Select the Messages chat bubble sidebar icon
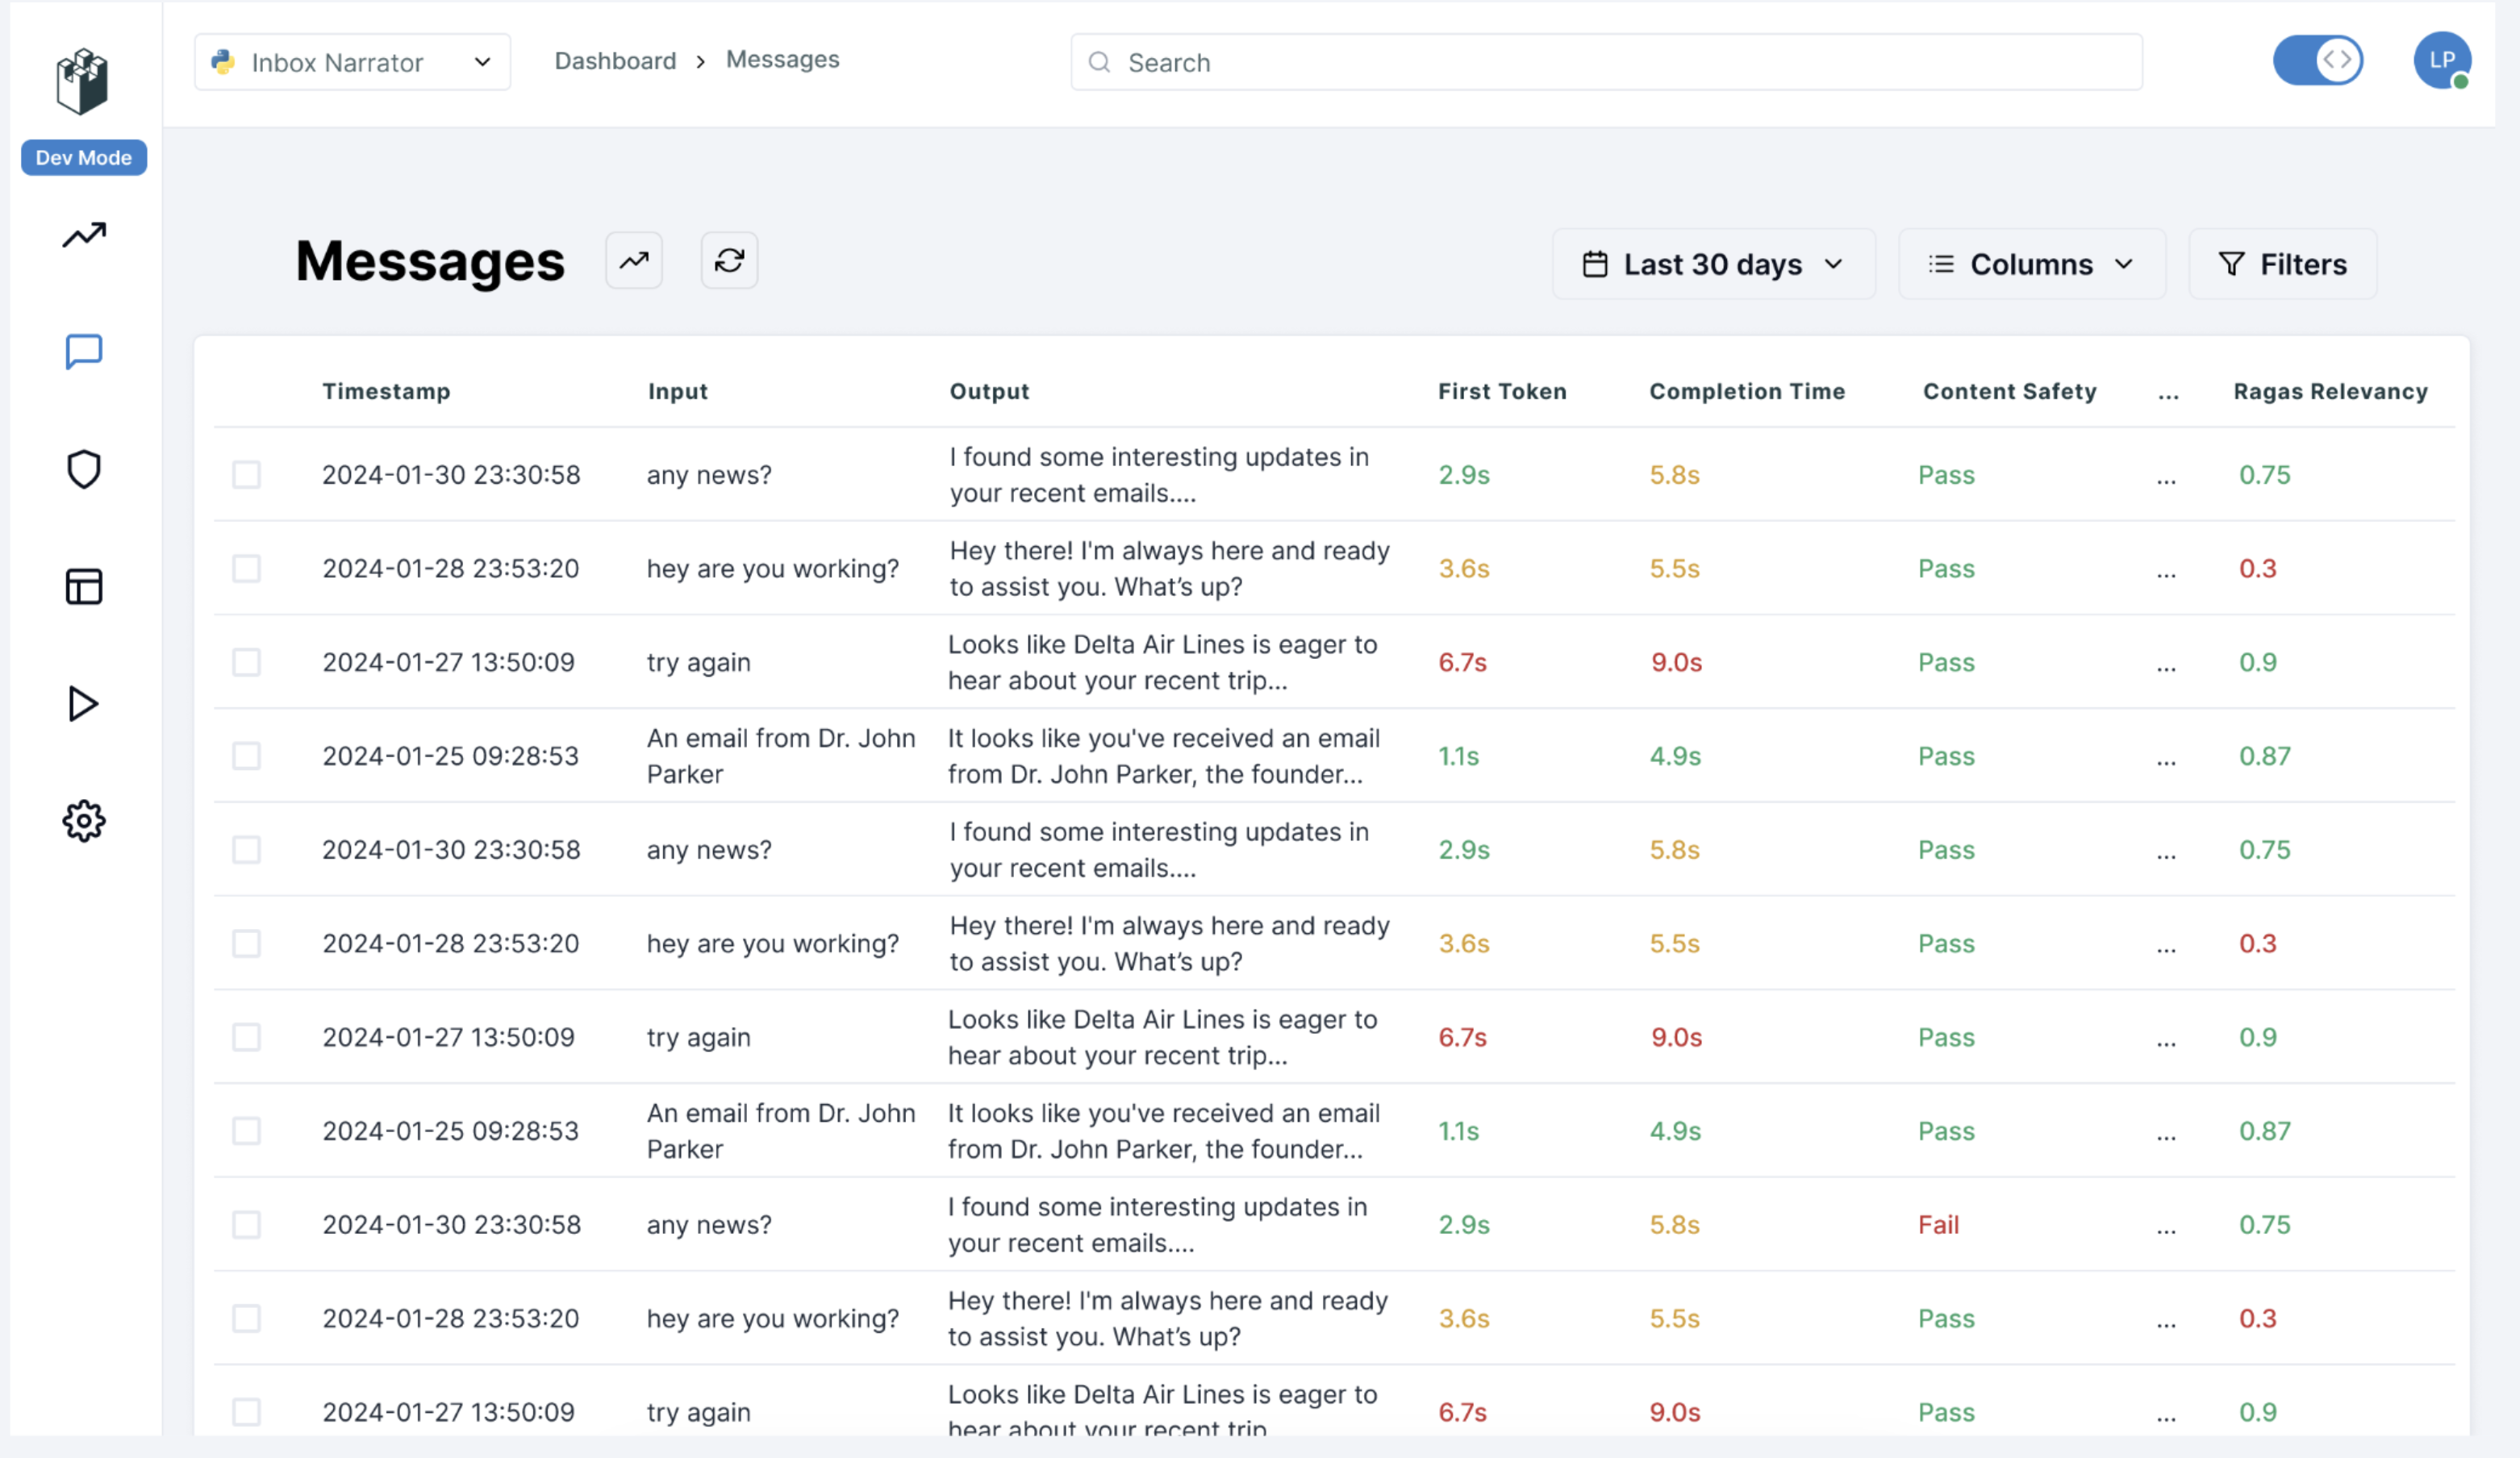 tap(83, 352)
